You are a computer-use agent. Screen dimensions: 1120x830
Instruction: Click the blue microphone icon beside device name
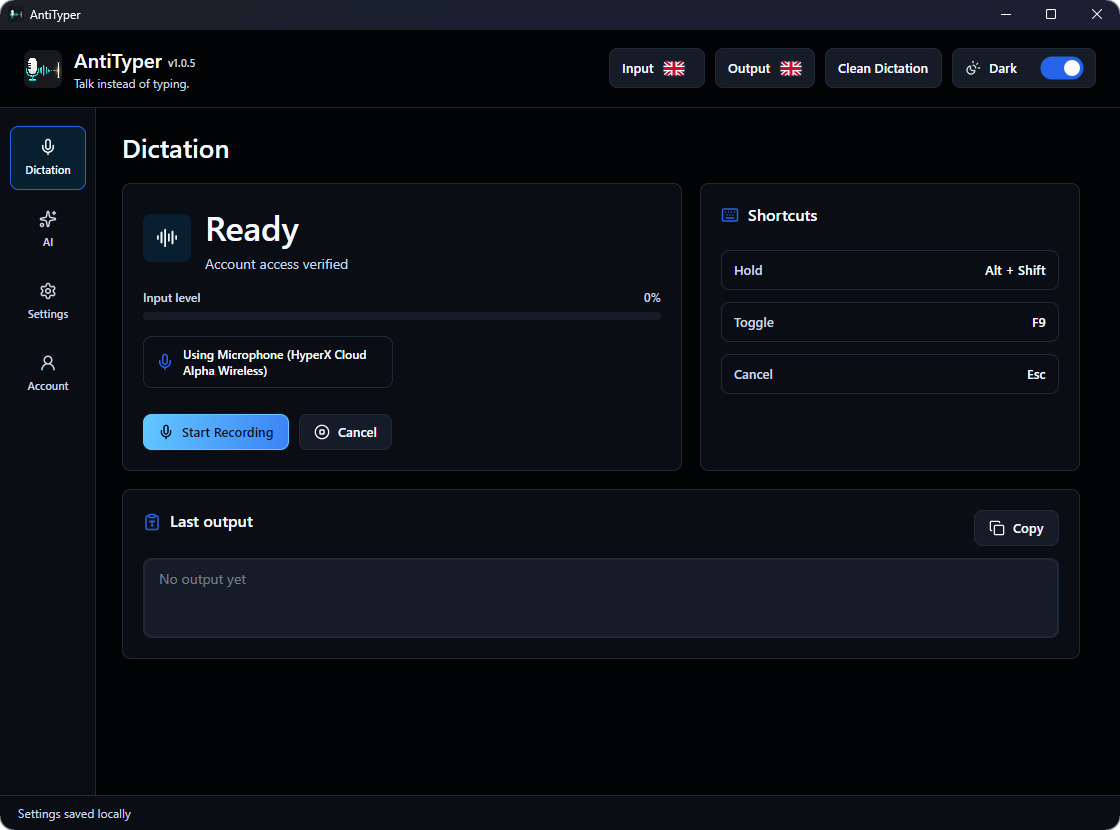click(x=165, y=362)
